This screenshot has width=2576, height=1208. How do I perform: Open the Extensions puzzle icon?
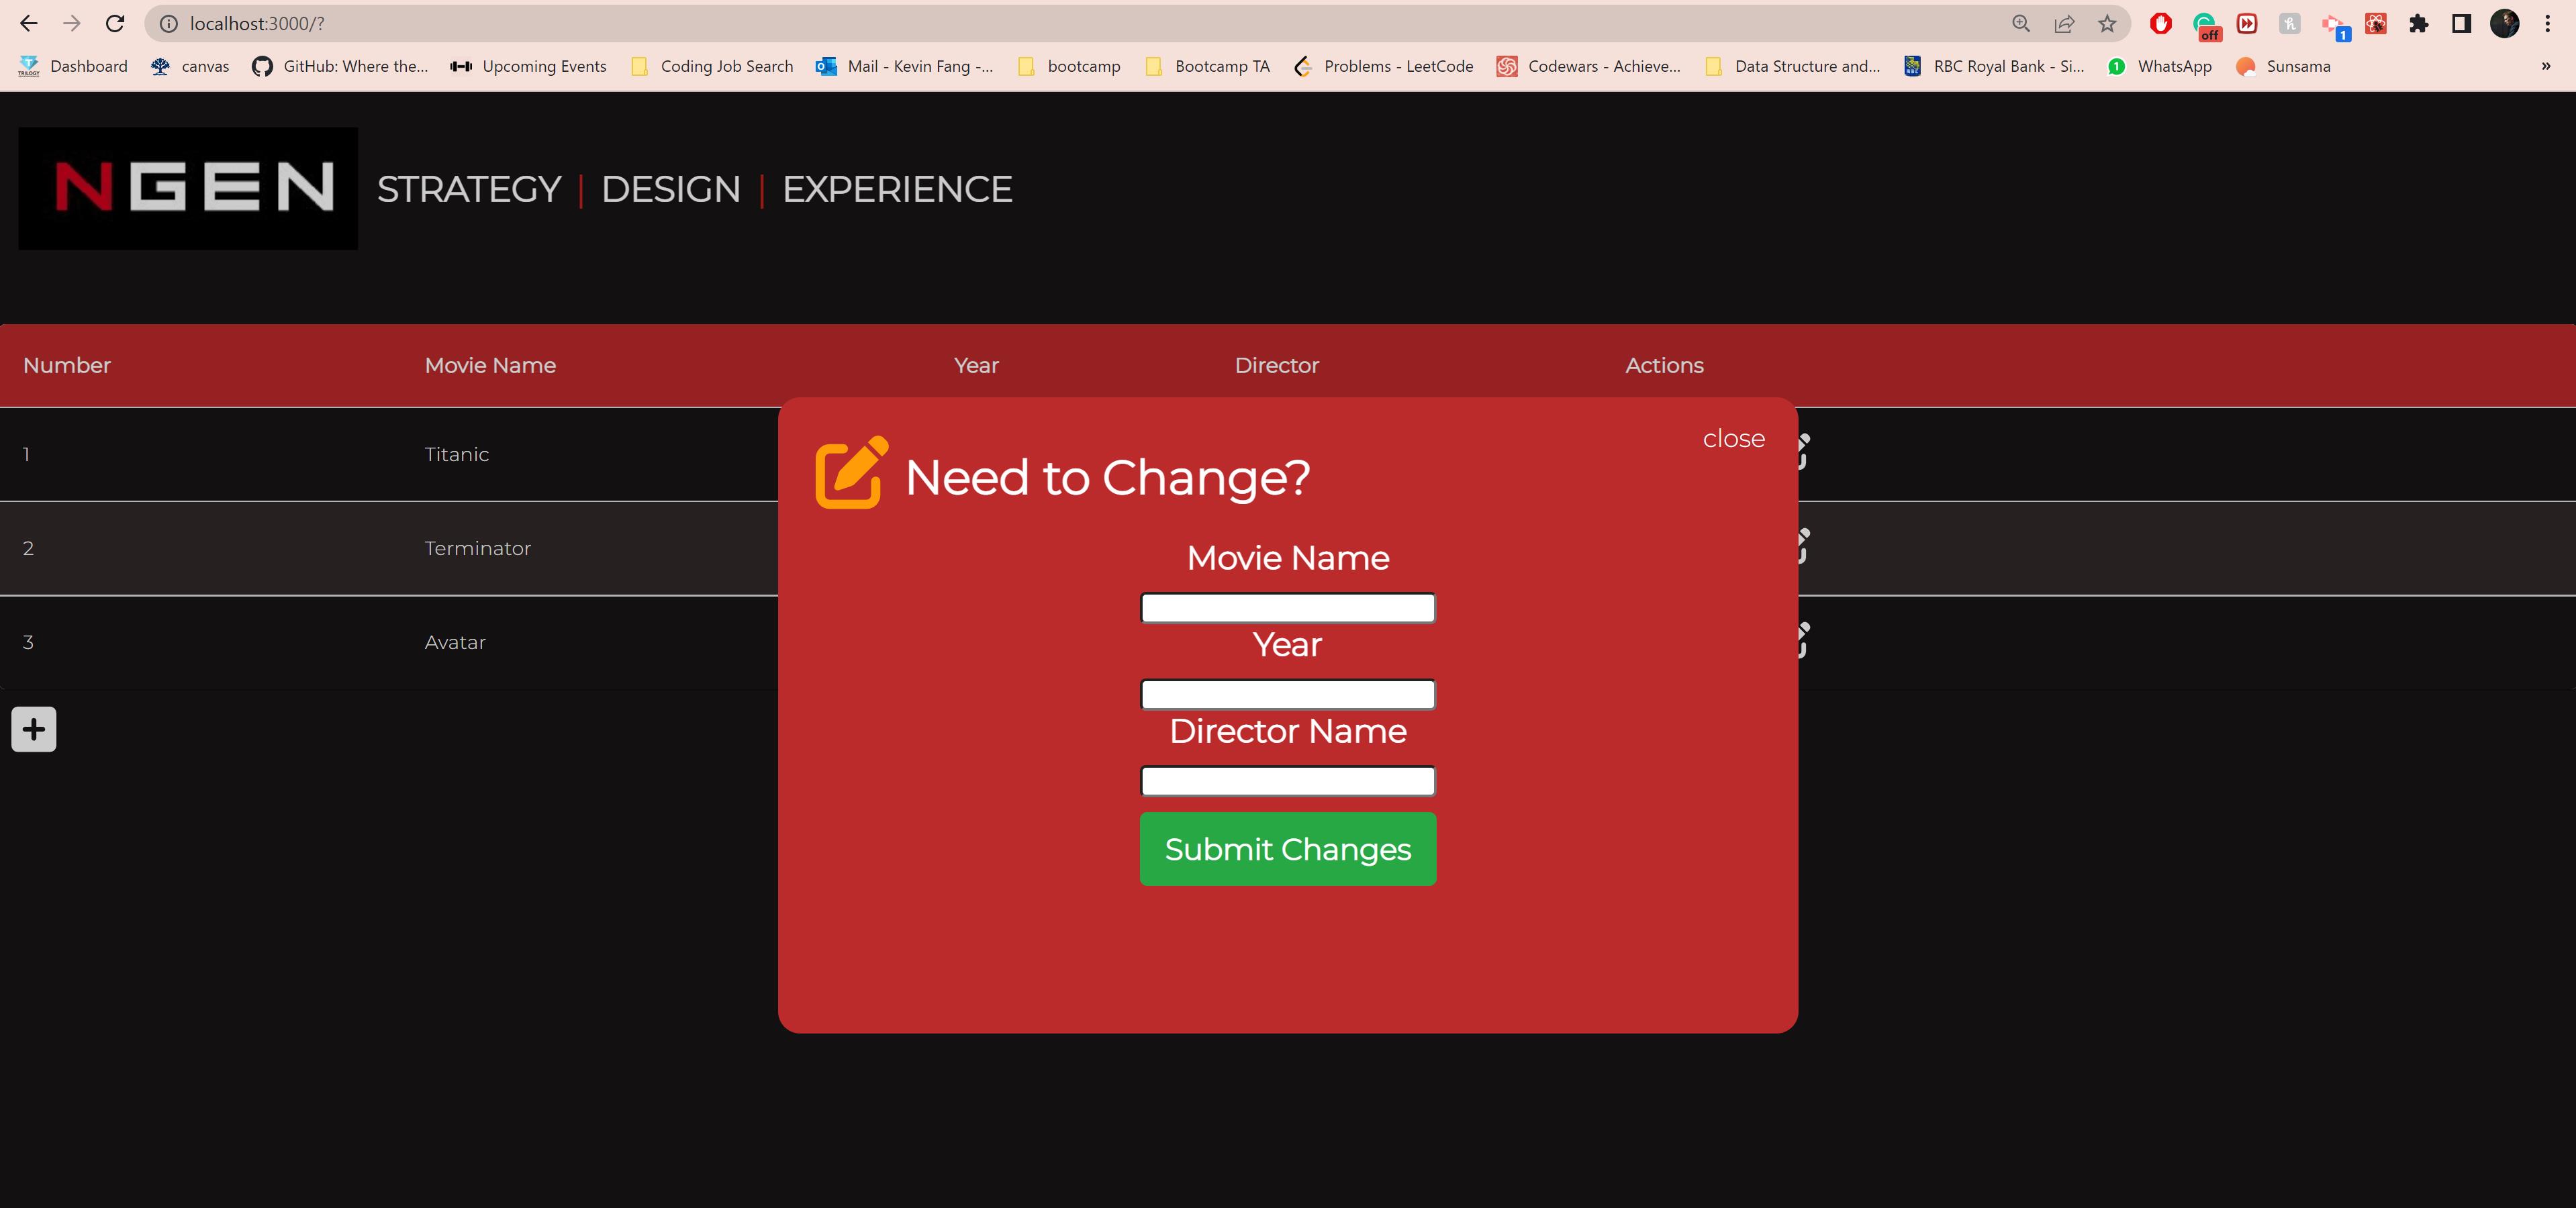click(2418, 24)
